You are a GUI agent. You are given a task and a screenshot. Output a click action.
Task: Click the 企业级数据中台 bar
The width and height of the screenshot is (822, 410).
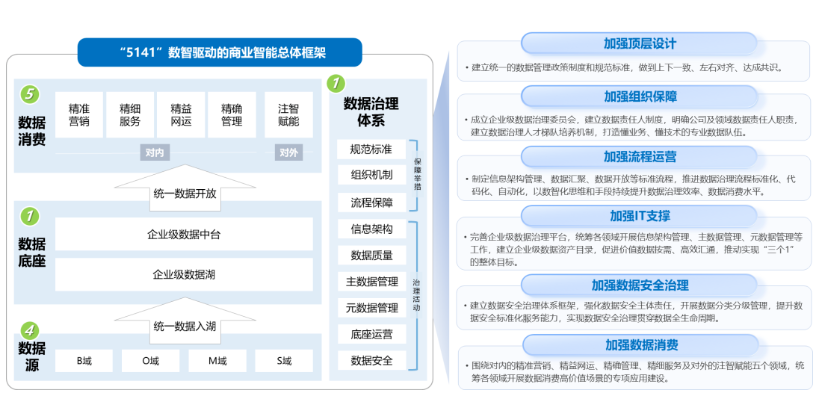click(184, 234)
